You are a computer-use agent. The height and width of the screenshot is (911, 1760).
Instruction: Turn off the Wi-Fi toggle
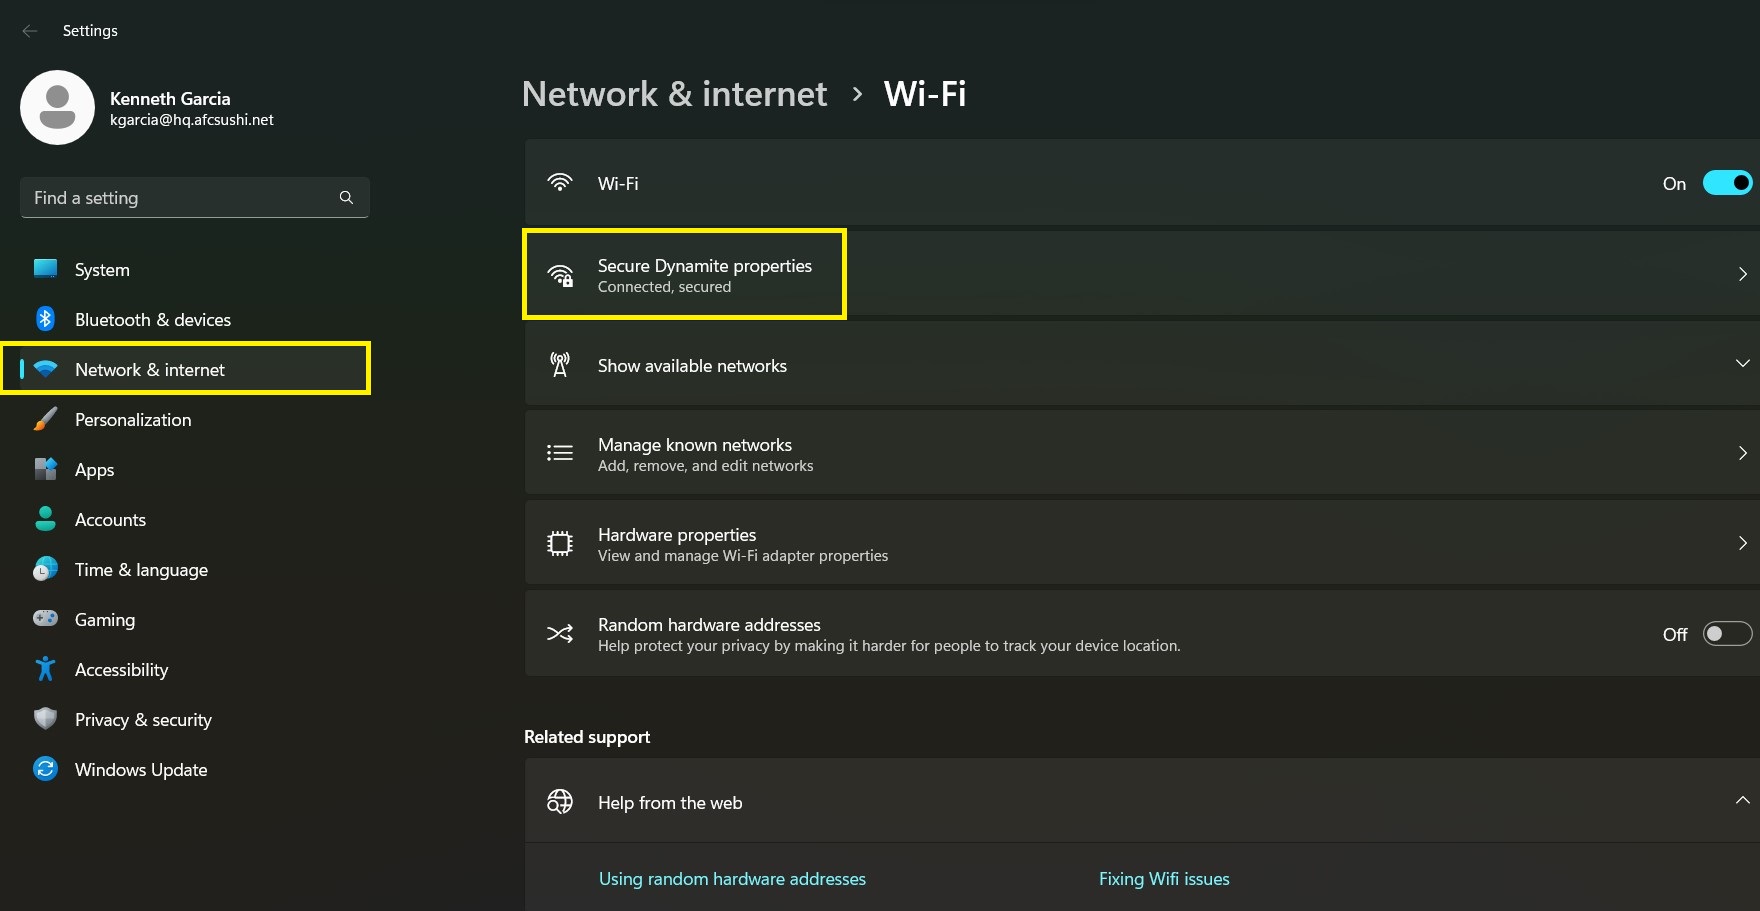click(1727, 183)
